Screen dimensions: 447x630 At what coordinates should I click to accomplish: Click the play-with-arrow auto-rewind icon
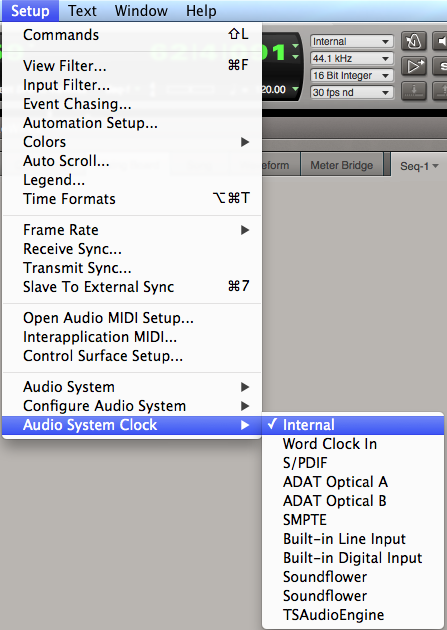pyautogui.click(x=414, y=66)
